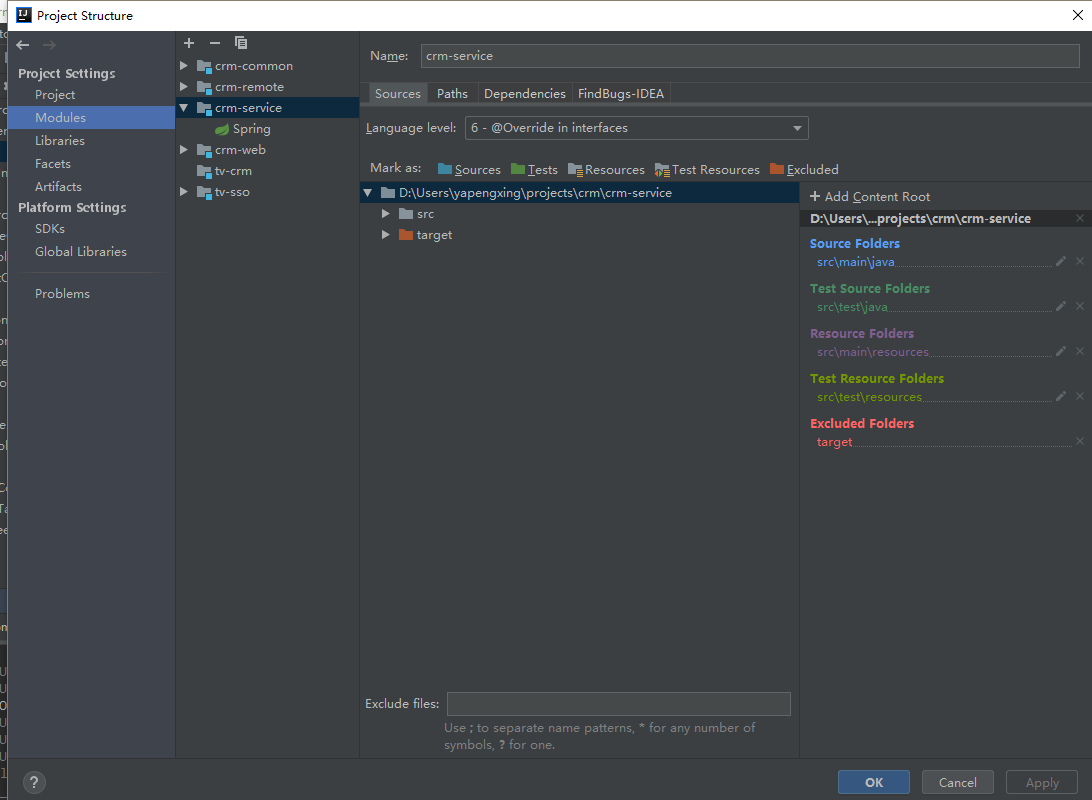Screen dimensions: 1092x800
Task: Select src\main\java source folder entry
Action: point(855,262)
